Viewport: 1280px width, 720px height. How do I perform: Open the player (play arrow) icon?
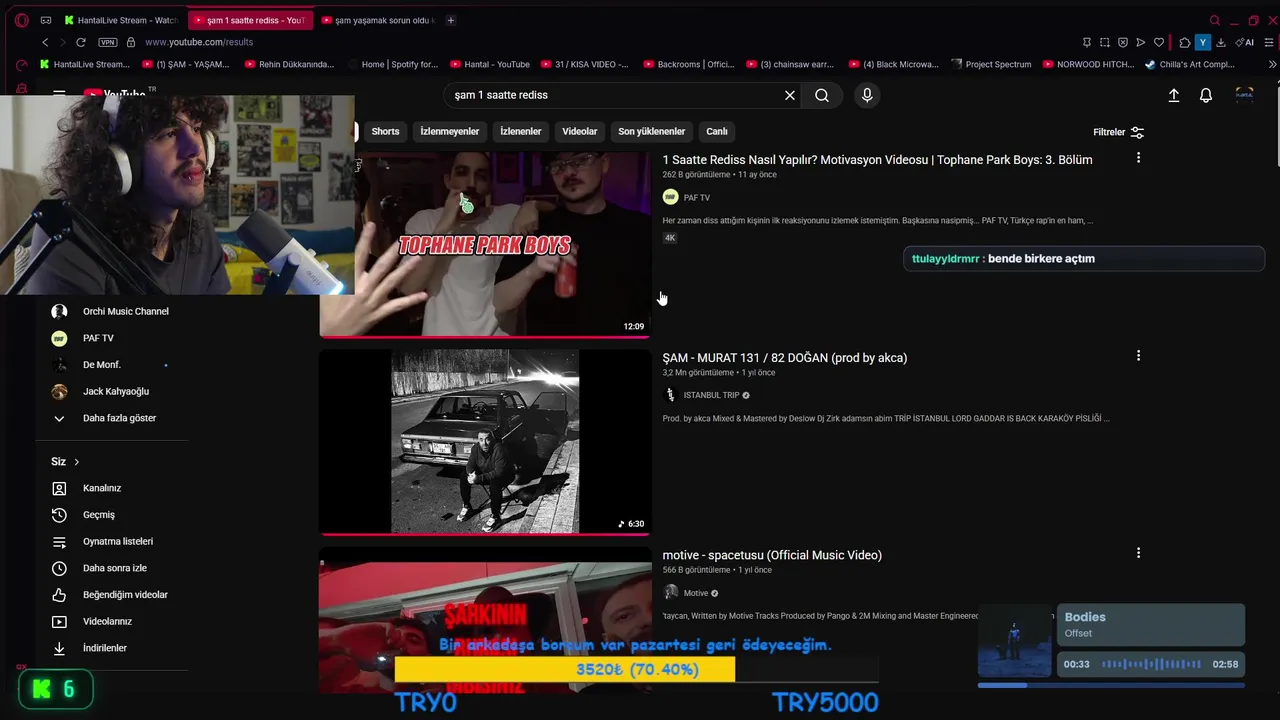pyautogui.click(x=1141, y=42)
